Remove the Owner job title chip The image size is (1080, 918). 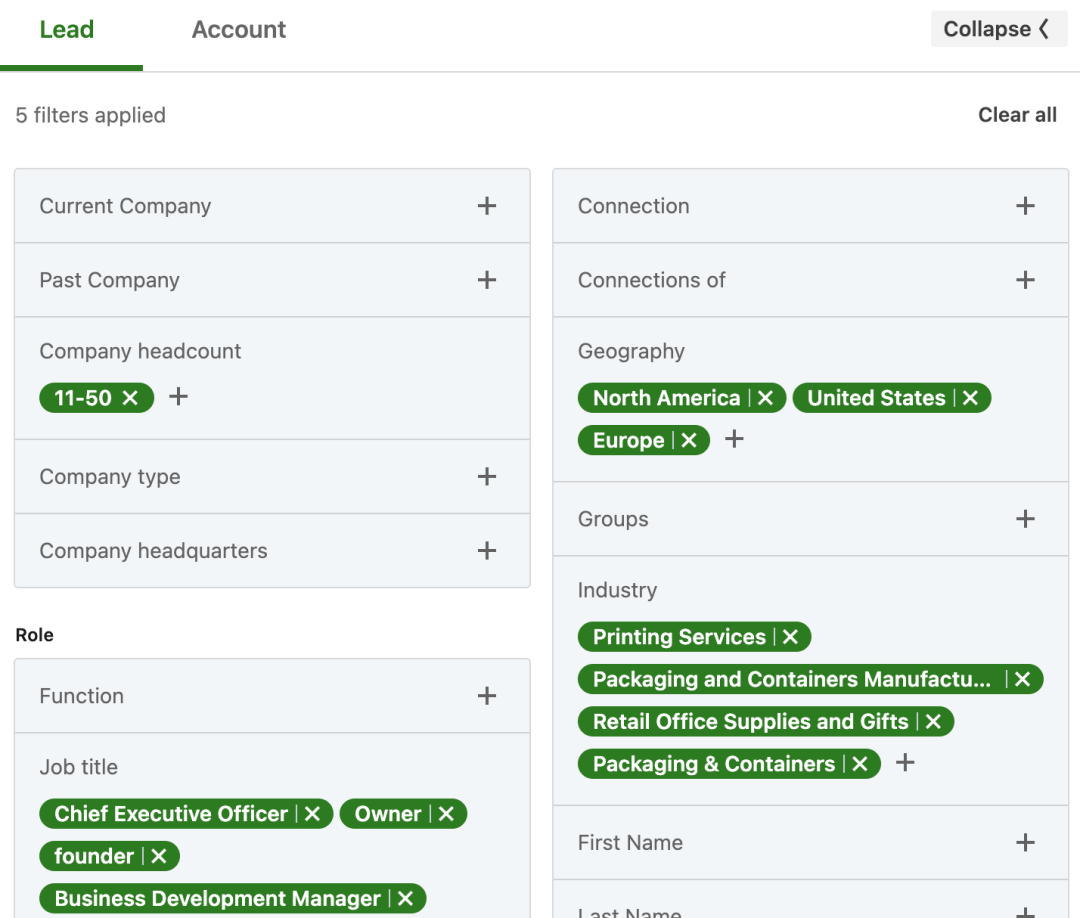point(446,814)
